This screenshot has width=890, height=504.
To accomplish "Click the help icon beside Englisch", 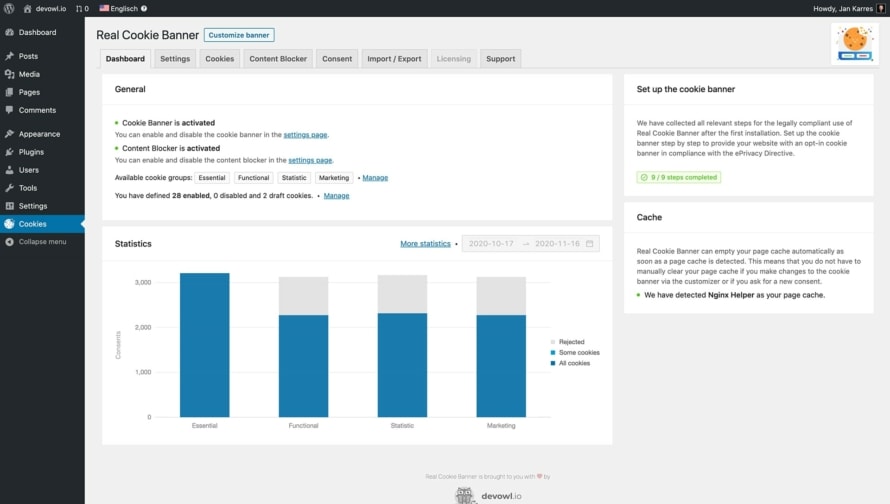I will 144,9.
